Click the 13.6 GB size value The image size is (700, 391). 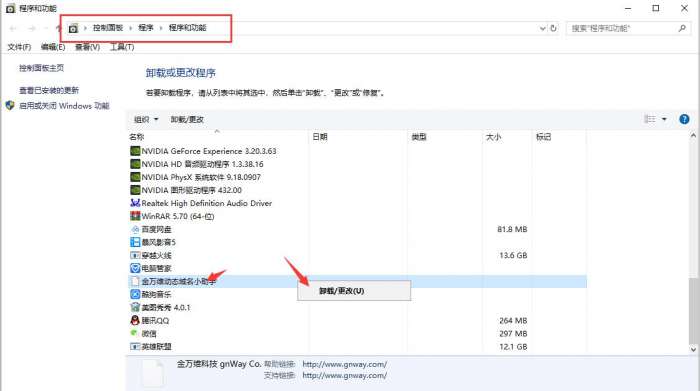[x=513, y=255]
